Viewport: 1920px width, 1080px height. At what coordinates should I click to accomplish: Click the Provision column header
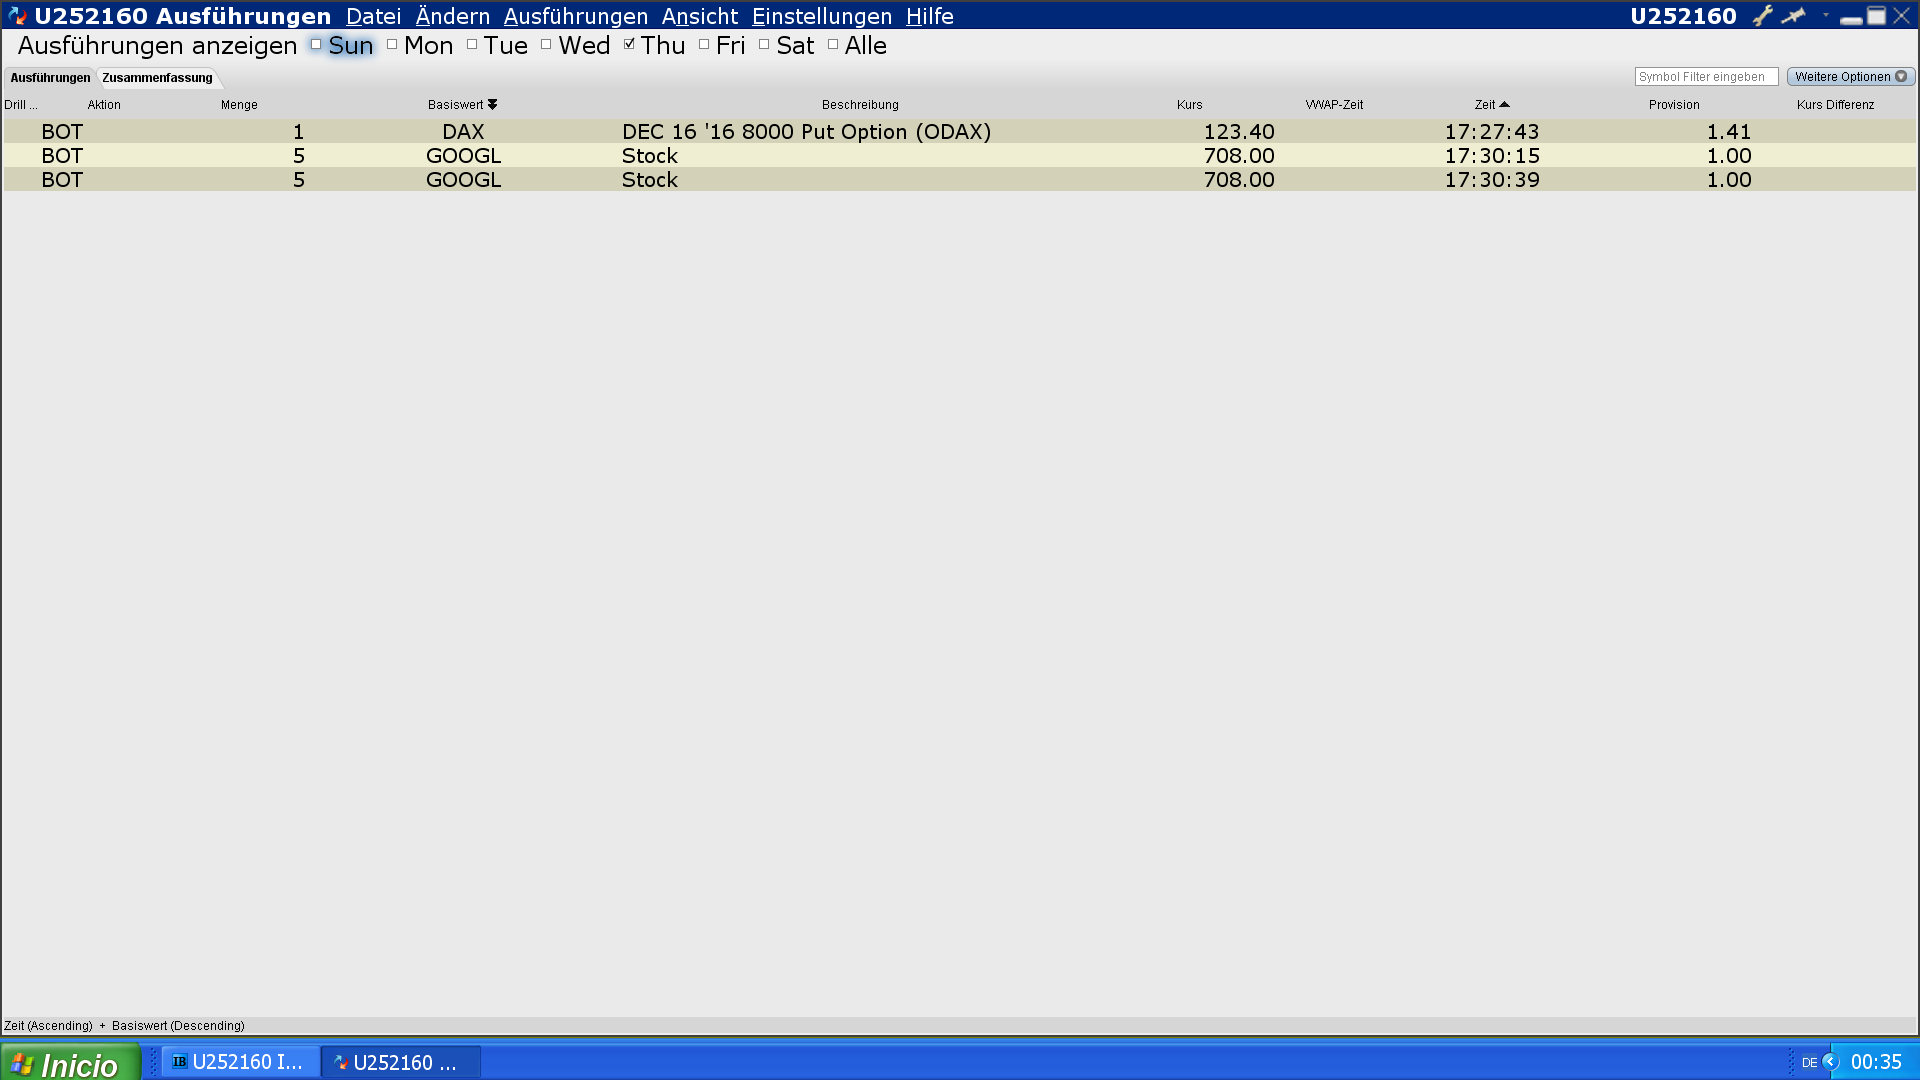click(1673, 105)
